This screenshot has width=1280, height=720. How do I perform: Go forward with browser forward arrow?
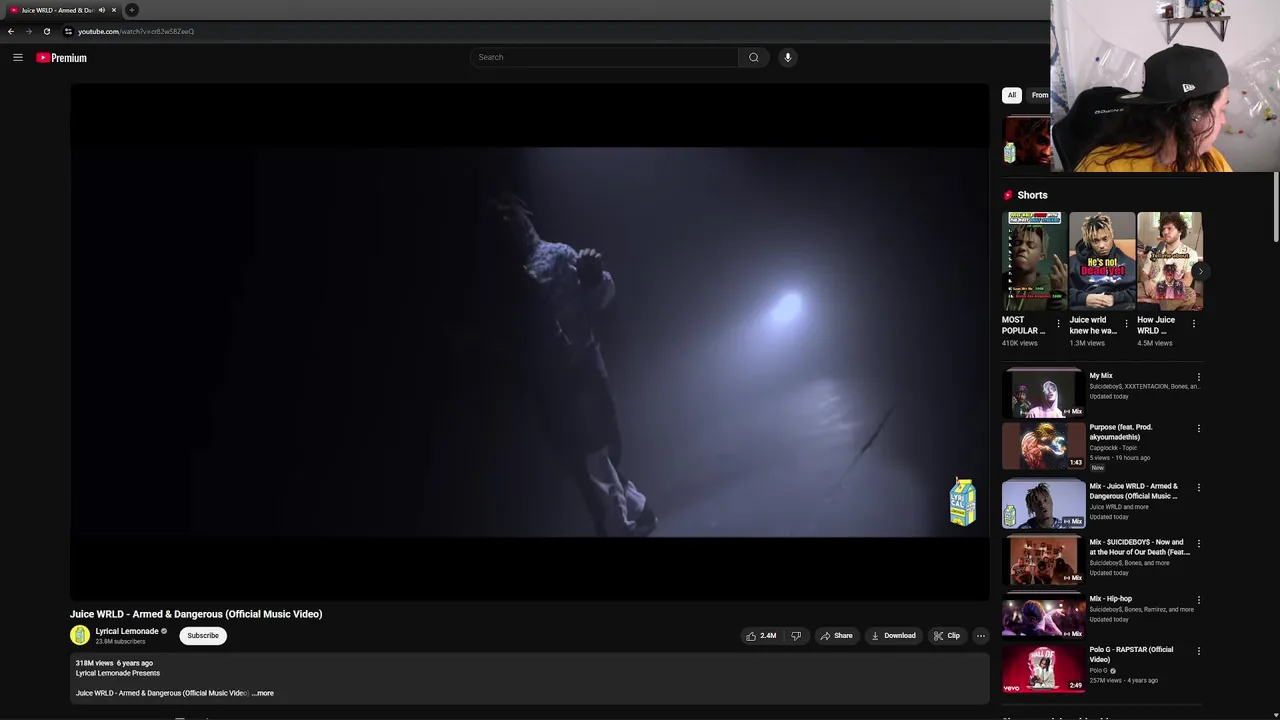pyautogui.click(x=28, y=31)
